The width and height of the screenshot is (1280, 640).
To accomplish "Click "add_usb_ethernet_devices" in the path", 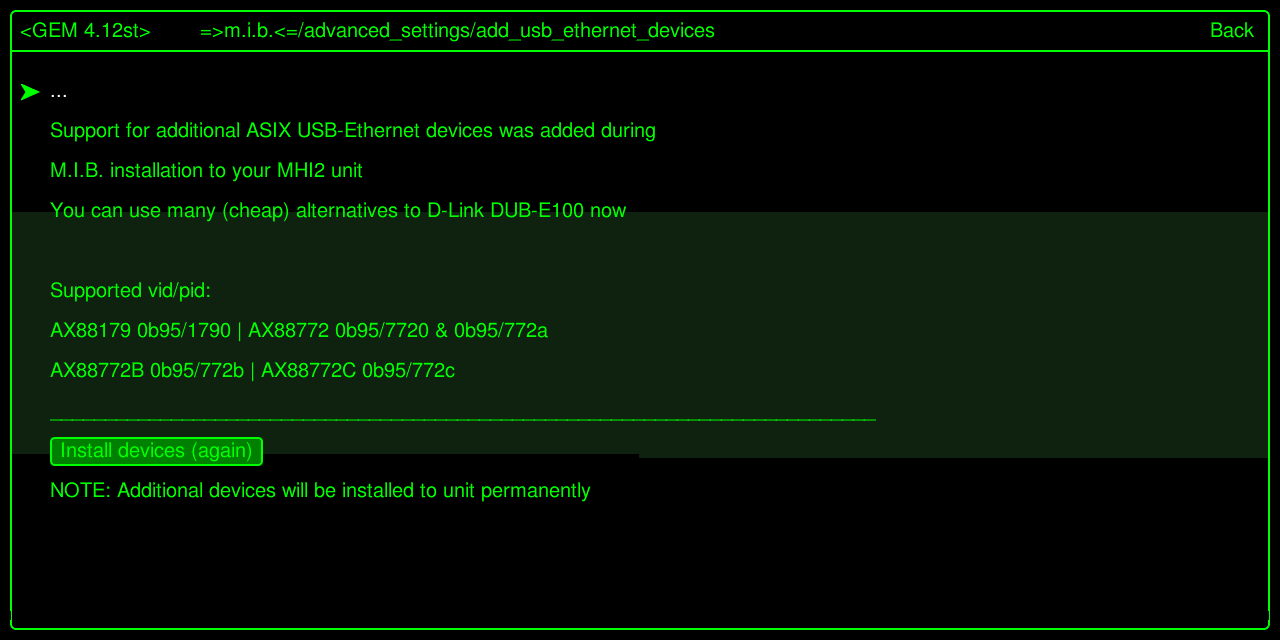I will pos(596,31).
